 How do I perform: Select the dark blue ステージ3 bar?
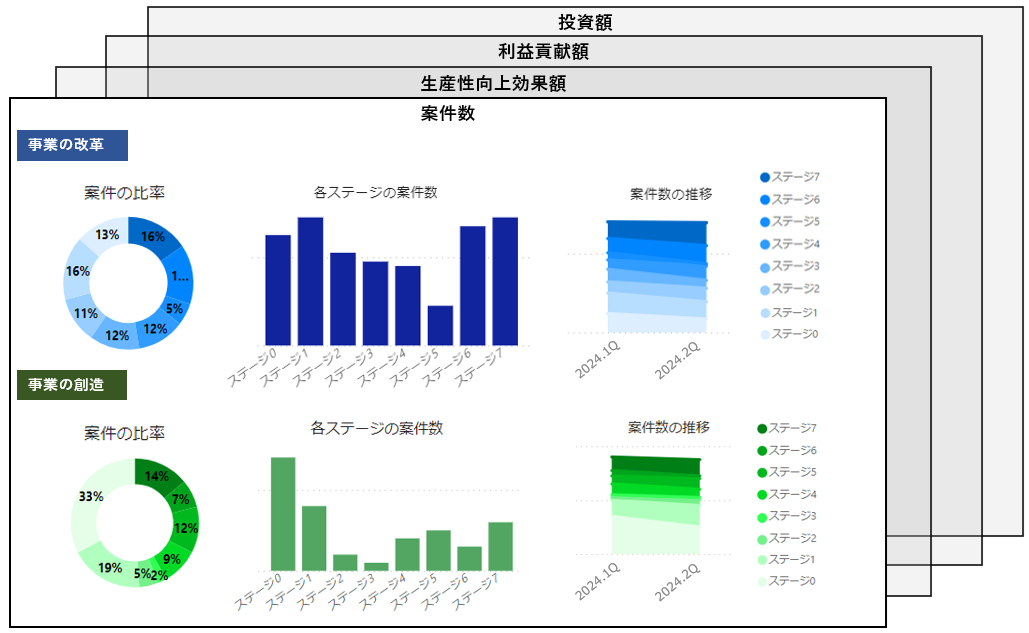[x=375, y=304]
